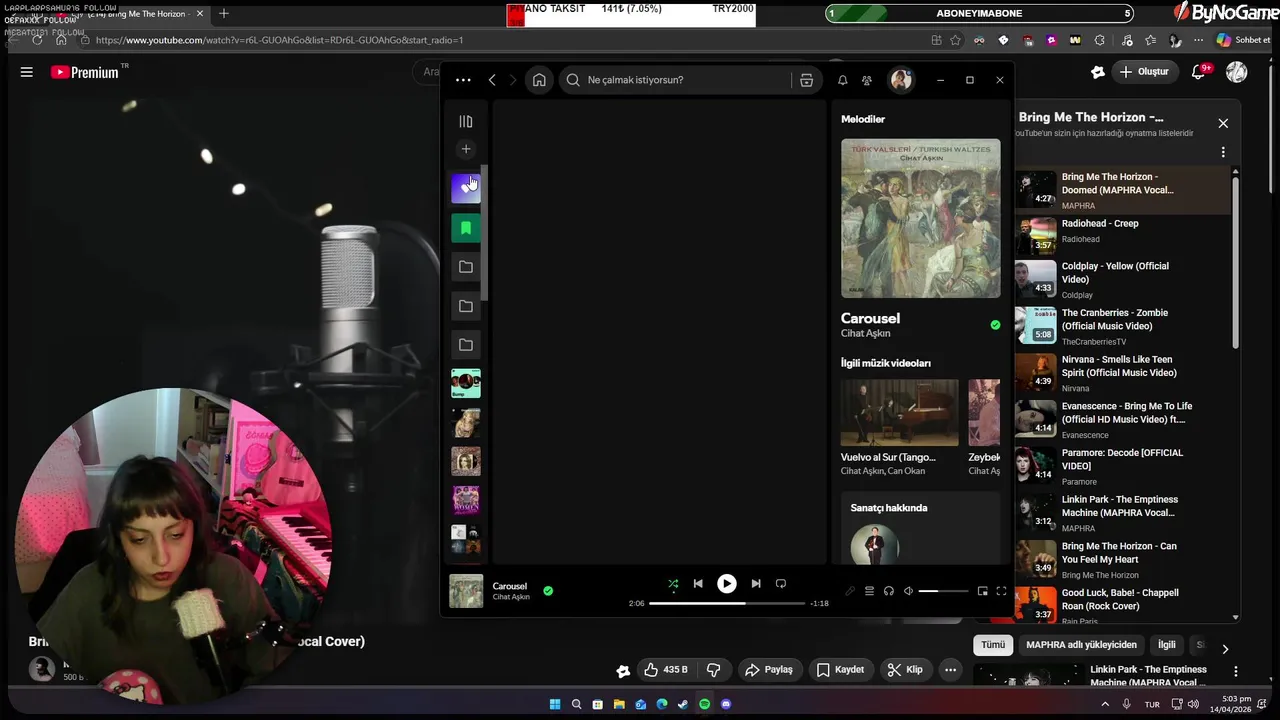
Task: Open Vuelvo al Sur music video thumbnail
Action: click(x=899, y=412)
